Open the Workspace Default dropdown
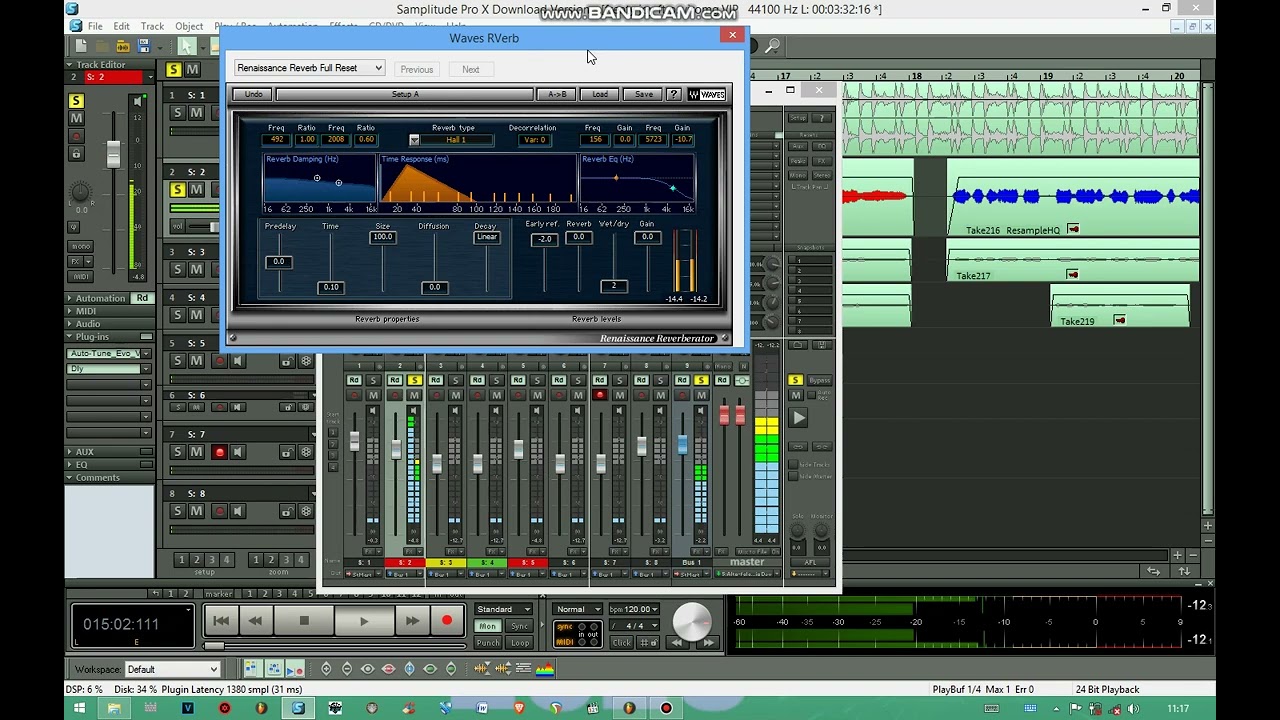Image resolution: width=1280 pixels, height=720 pixels. click(x=172, y=669)
